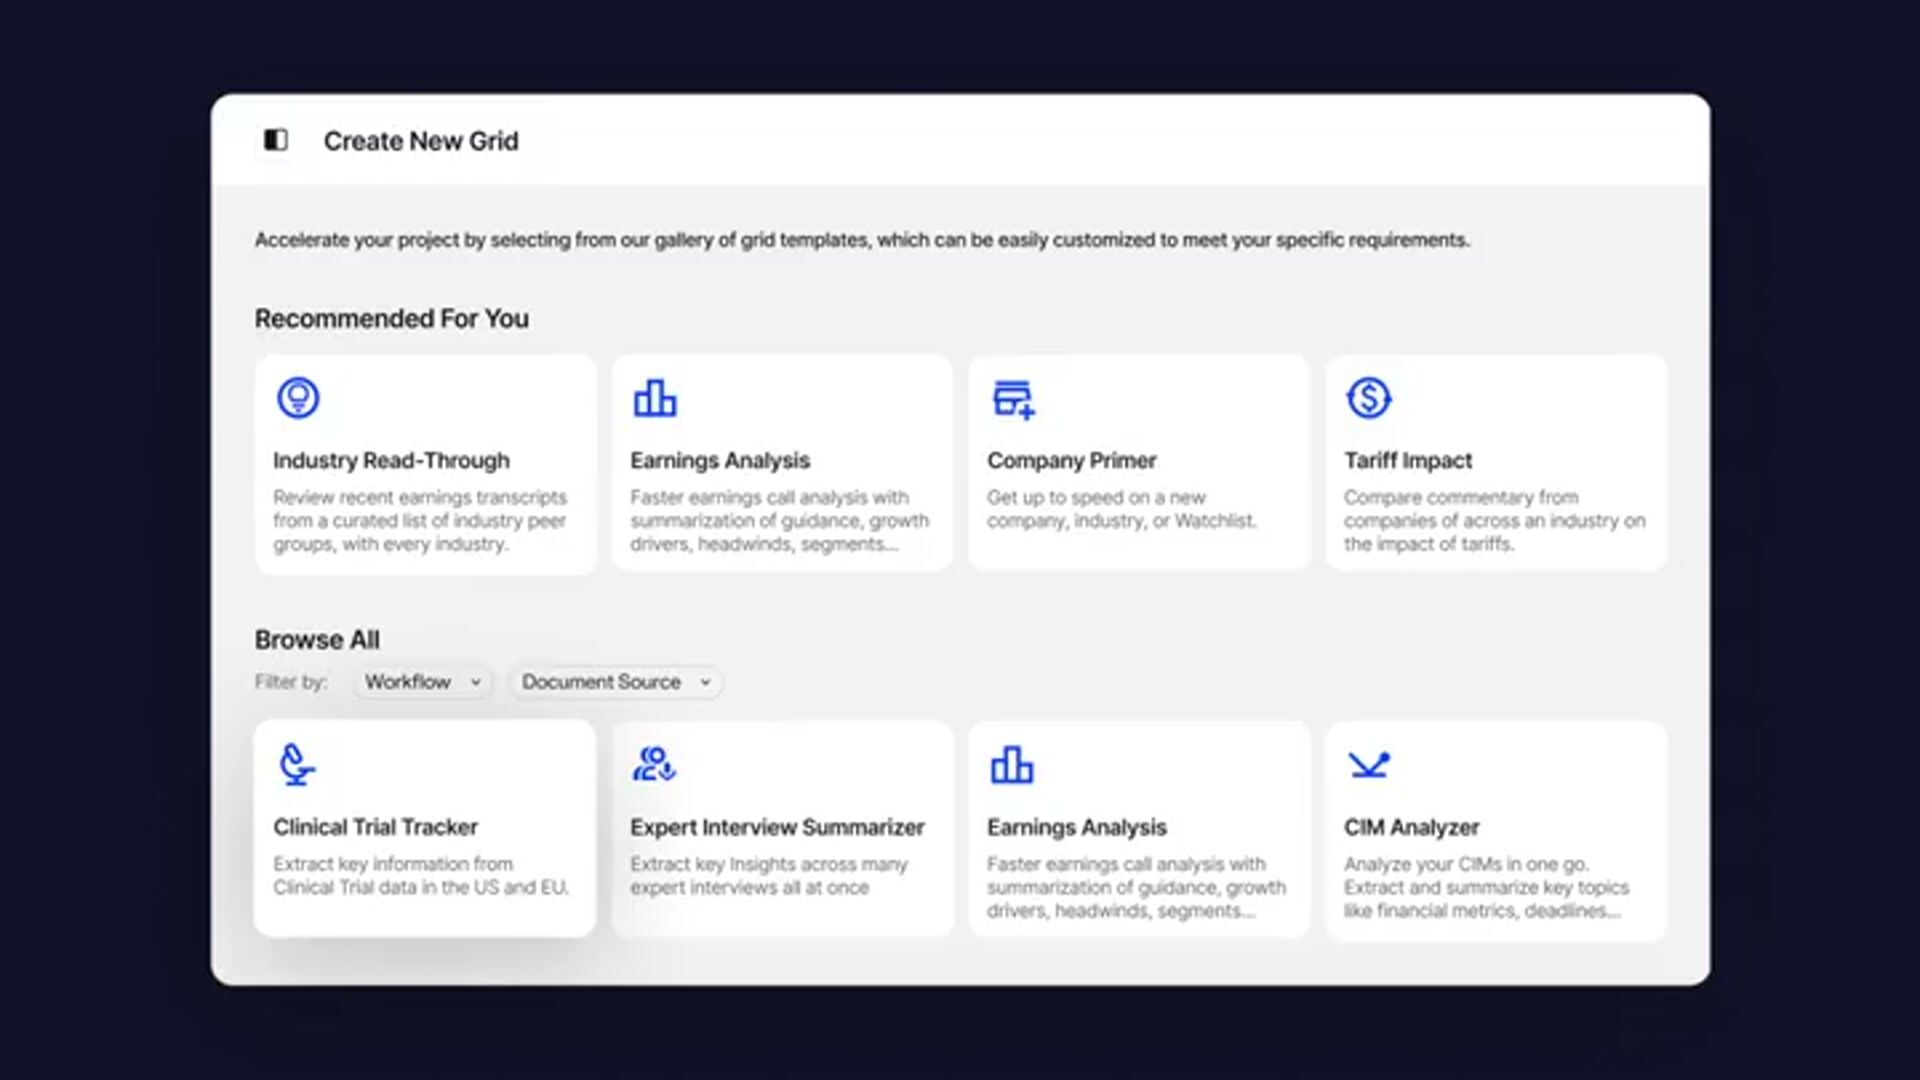Viewport: 1920px width, 1080px height.
Task: Select the Industry Read-Through template title
Action: point(391,461)
